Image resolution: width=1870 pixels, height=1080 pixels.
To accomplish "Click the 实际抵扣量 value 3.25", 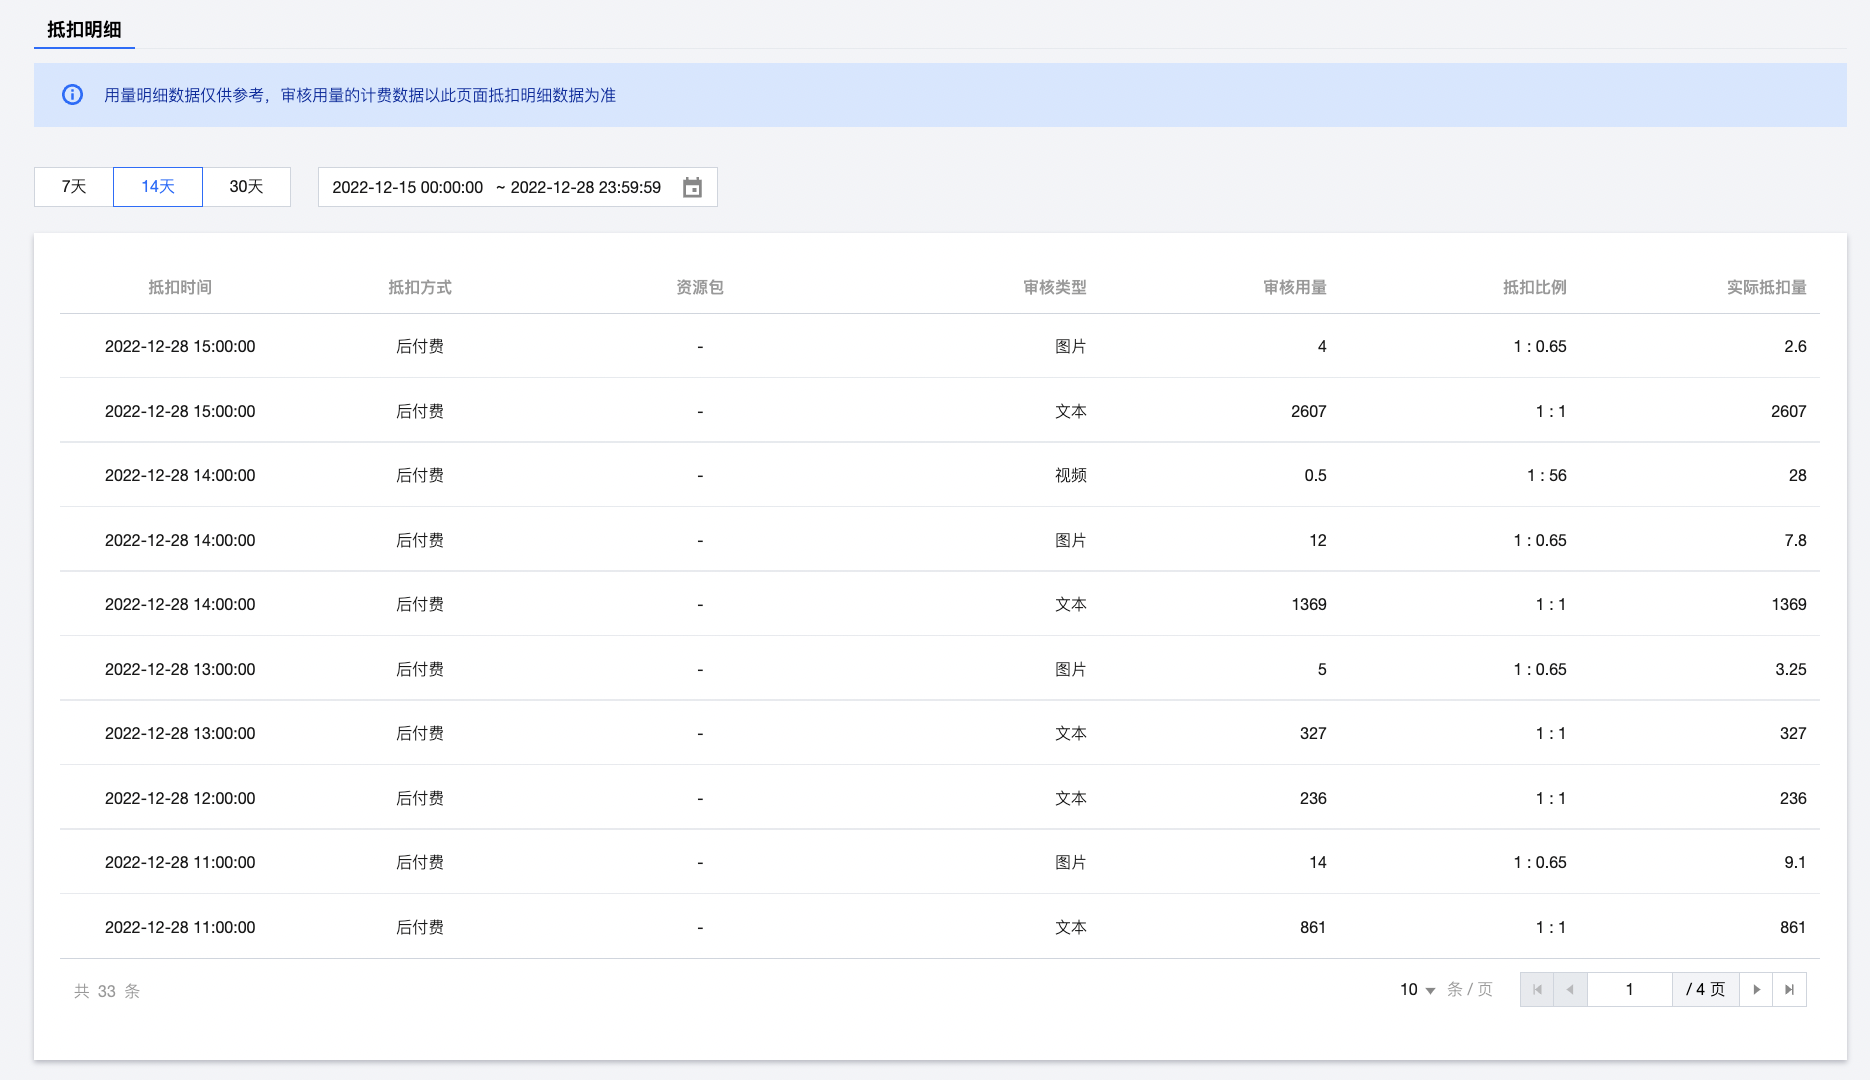I will click(1791, 670).
